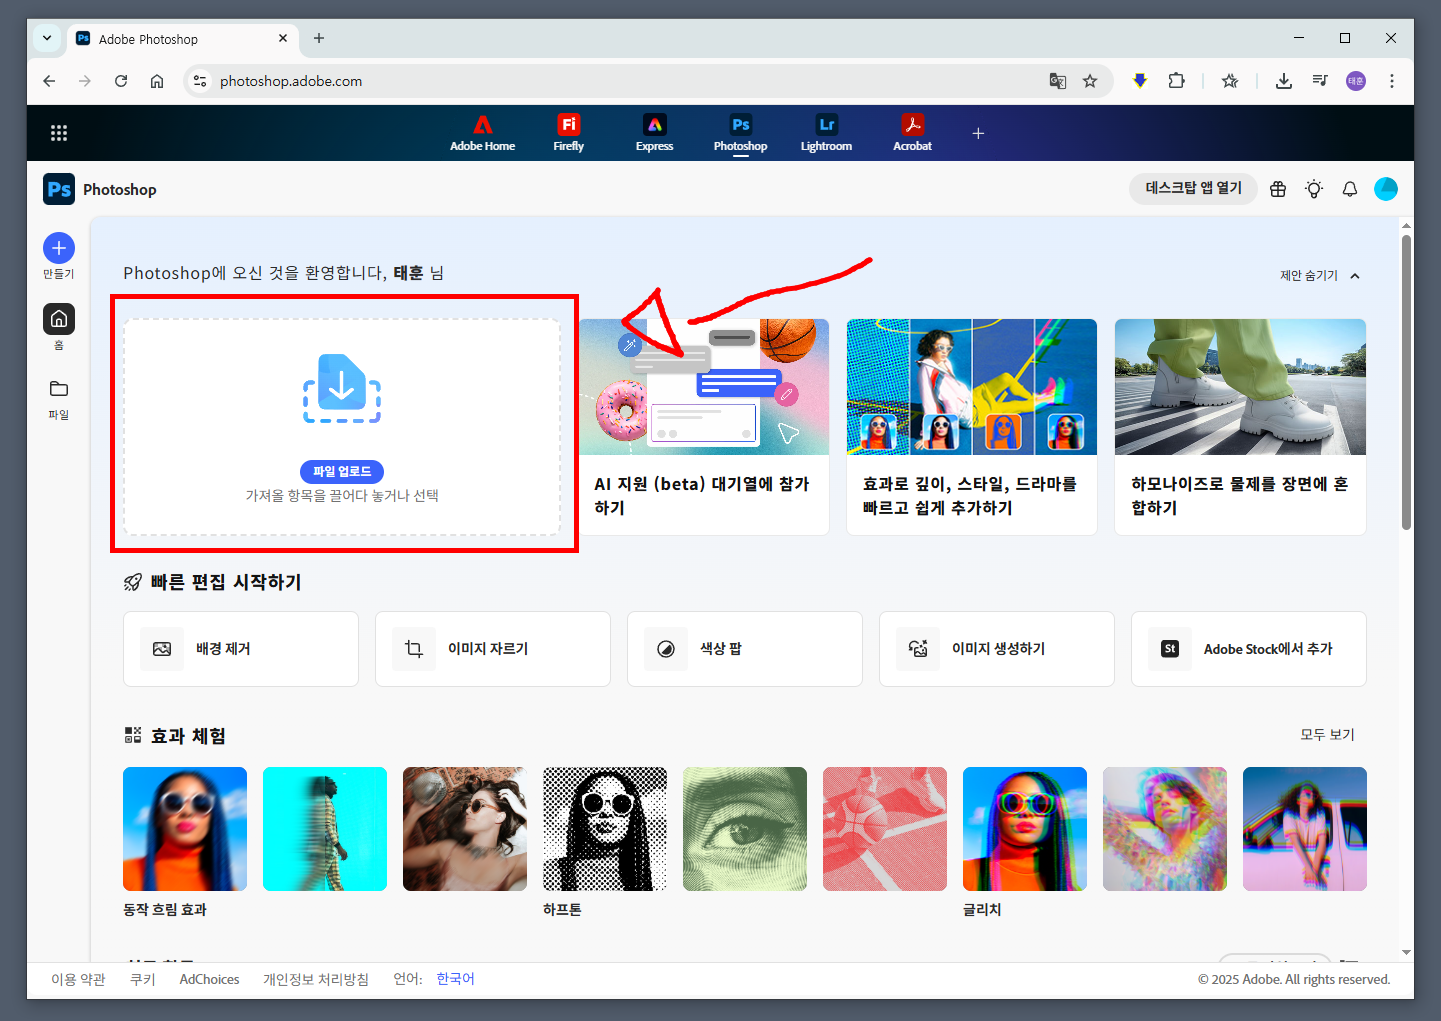
Task: Open the gift box icon
Action: coord(1278,189)
